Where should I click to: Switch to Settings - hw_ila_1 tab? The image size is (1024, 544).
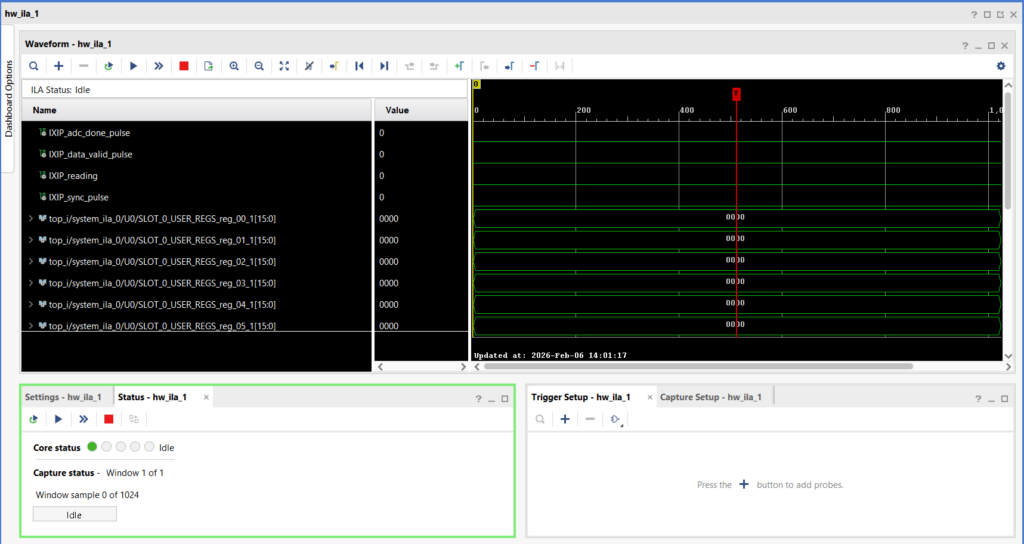63,397
